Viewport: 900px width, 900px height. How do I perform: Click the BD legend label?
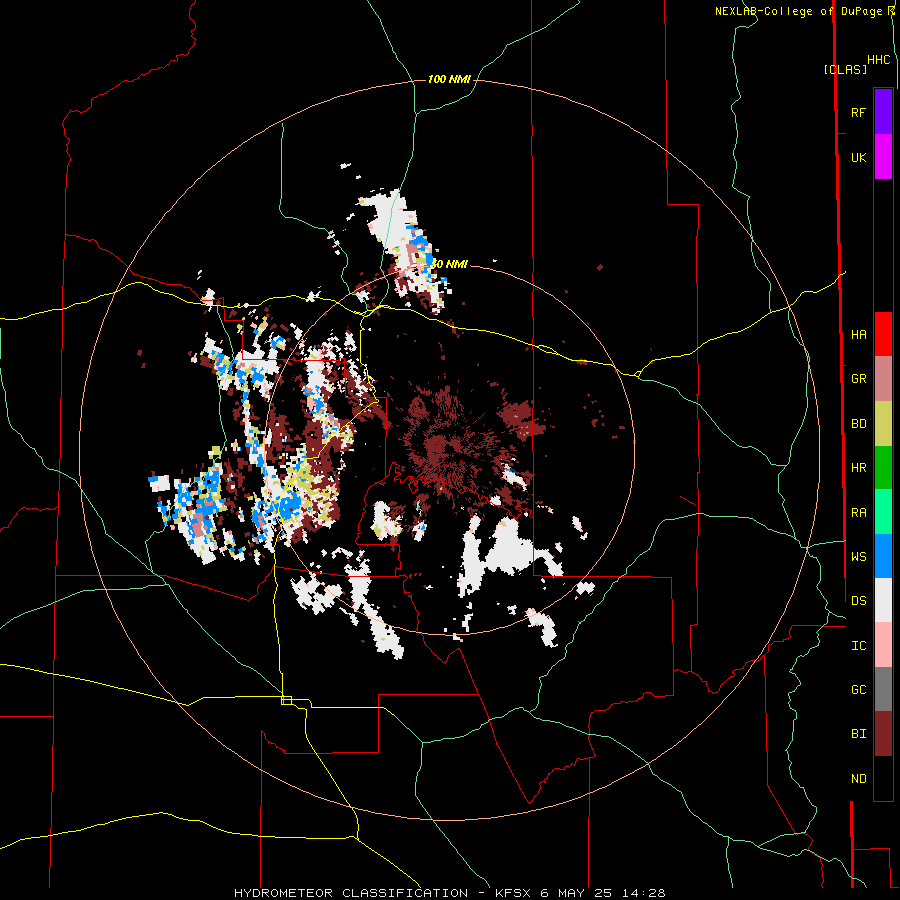pos(858,423)
